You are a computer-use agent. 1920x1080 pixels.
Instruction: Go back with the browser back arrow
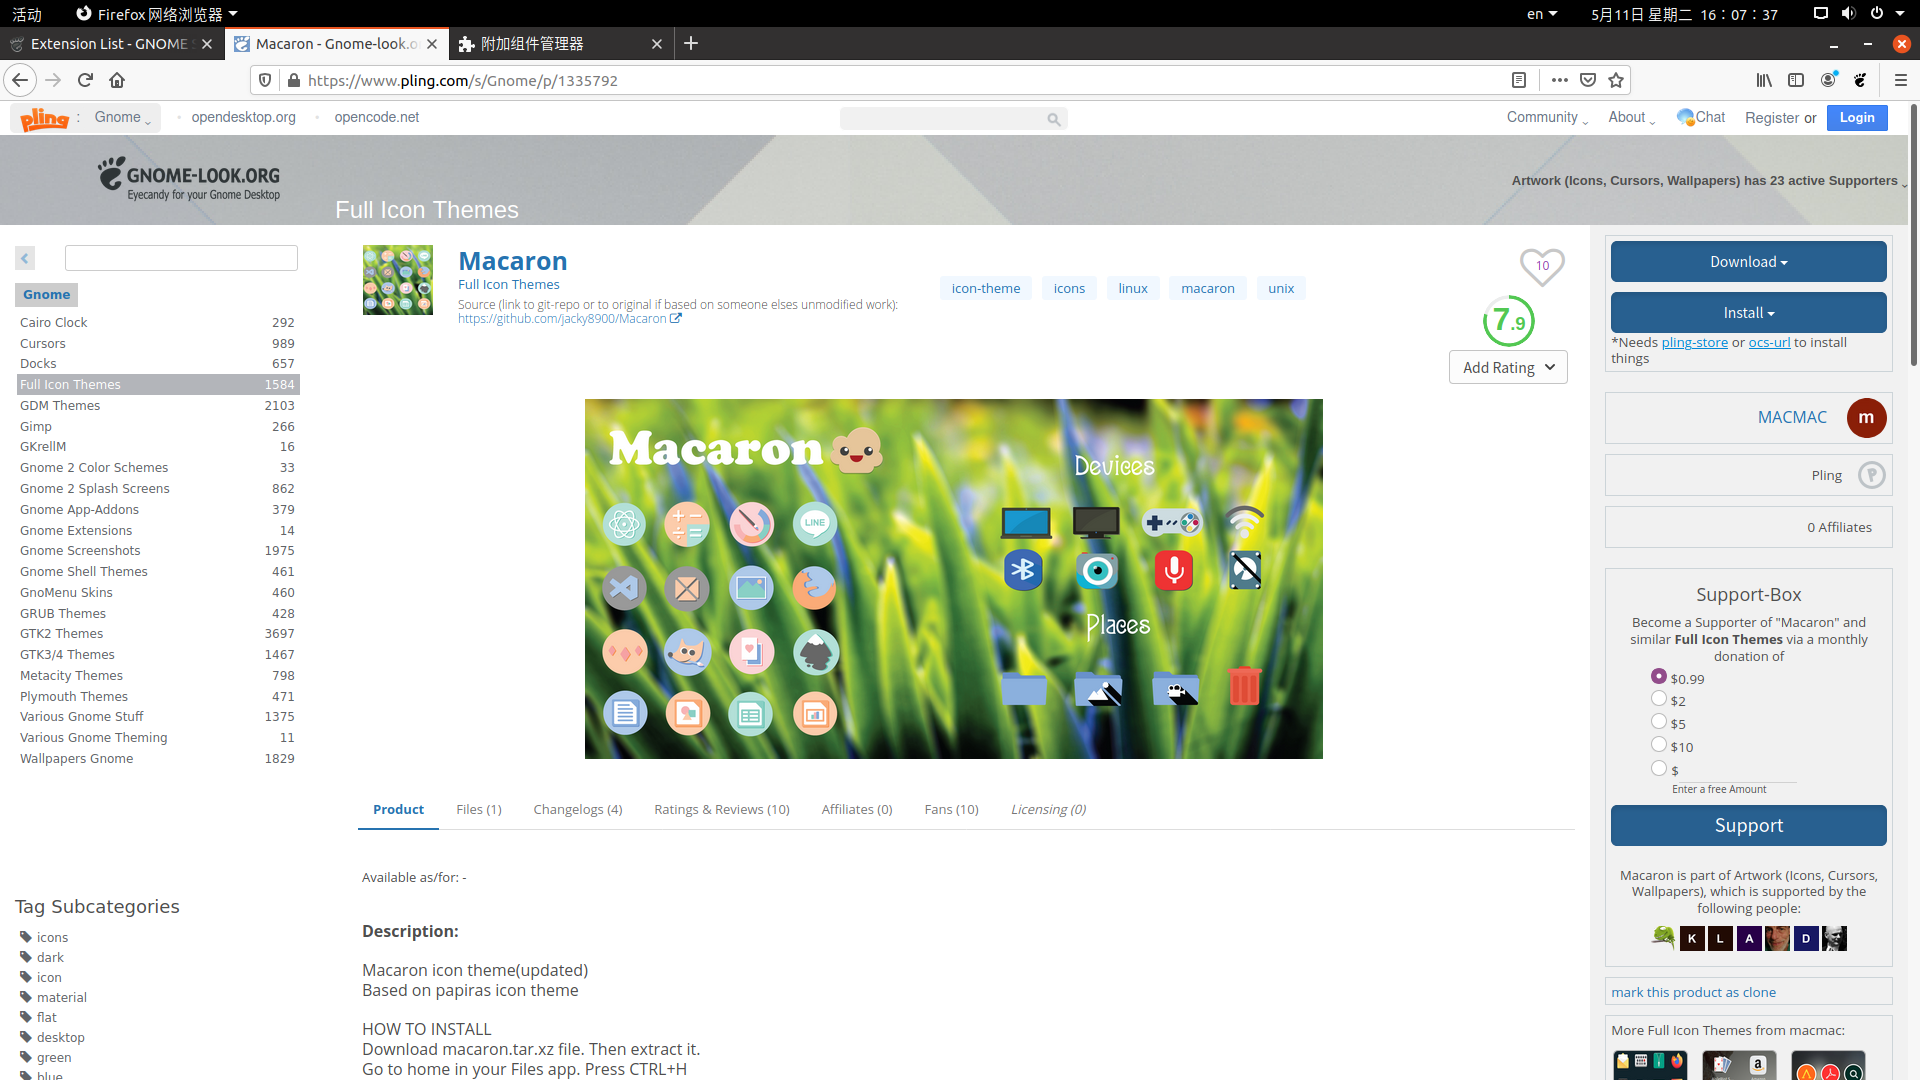pyautogui.click(x=20, y=80)
